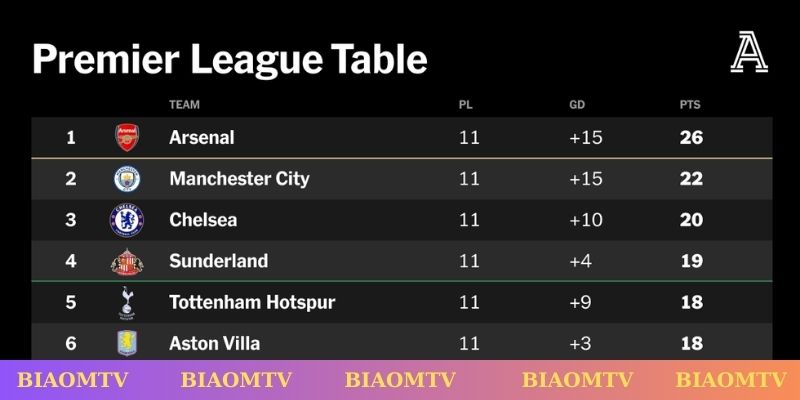Click the Tottenham Hotspur club crest

pos(127,303)
